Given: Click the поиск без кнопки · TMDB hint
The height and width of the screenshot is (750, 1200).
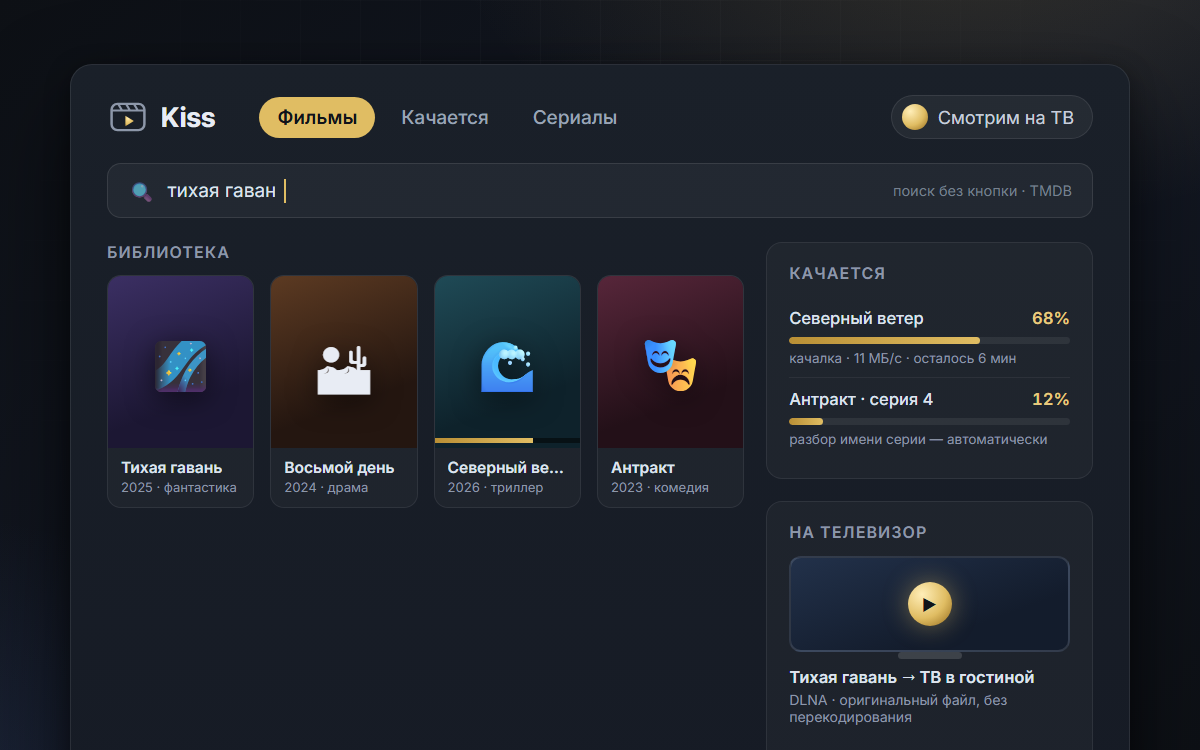Looking at the screenshot, I should tap(982, 190).
